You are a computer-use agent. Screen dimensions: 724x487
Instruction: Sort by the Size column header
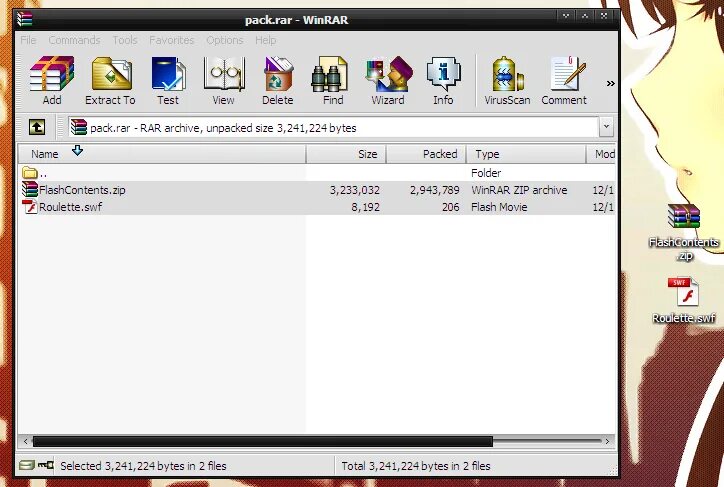point(346,154)
